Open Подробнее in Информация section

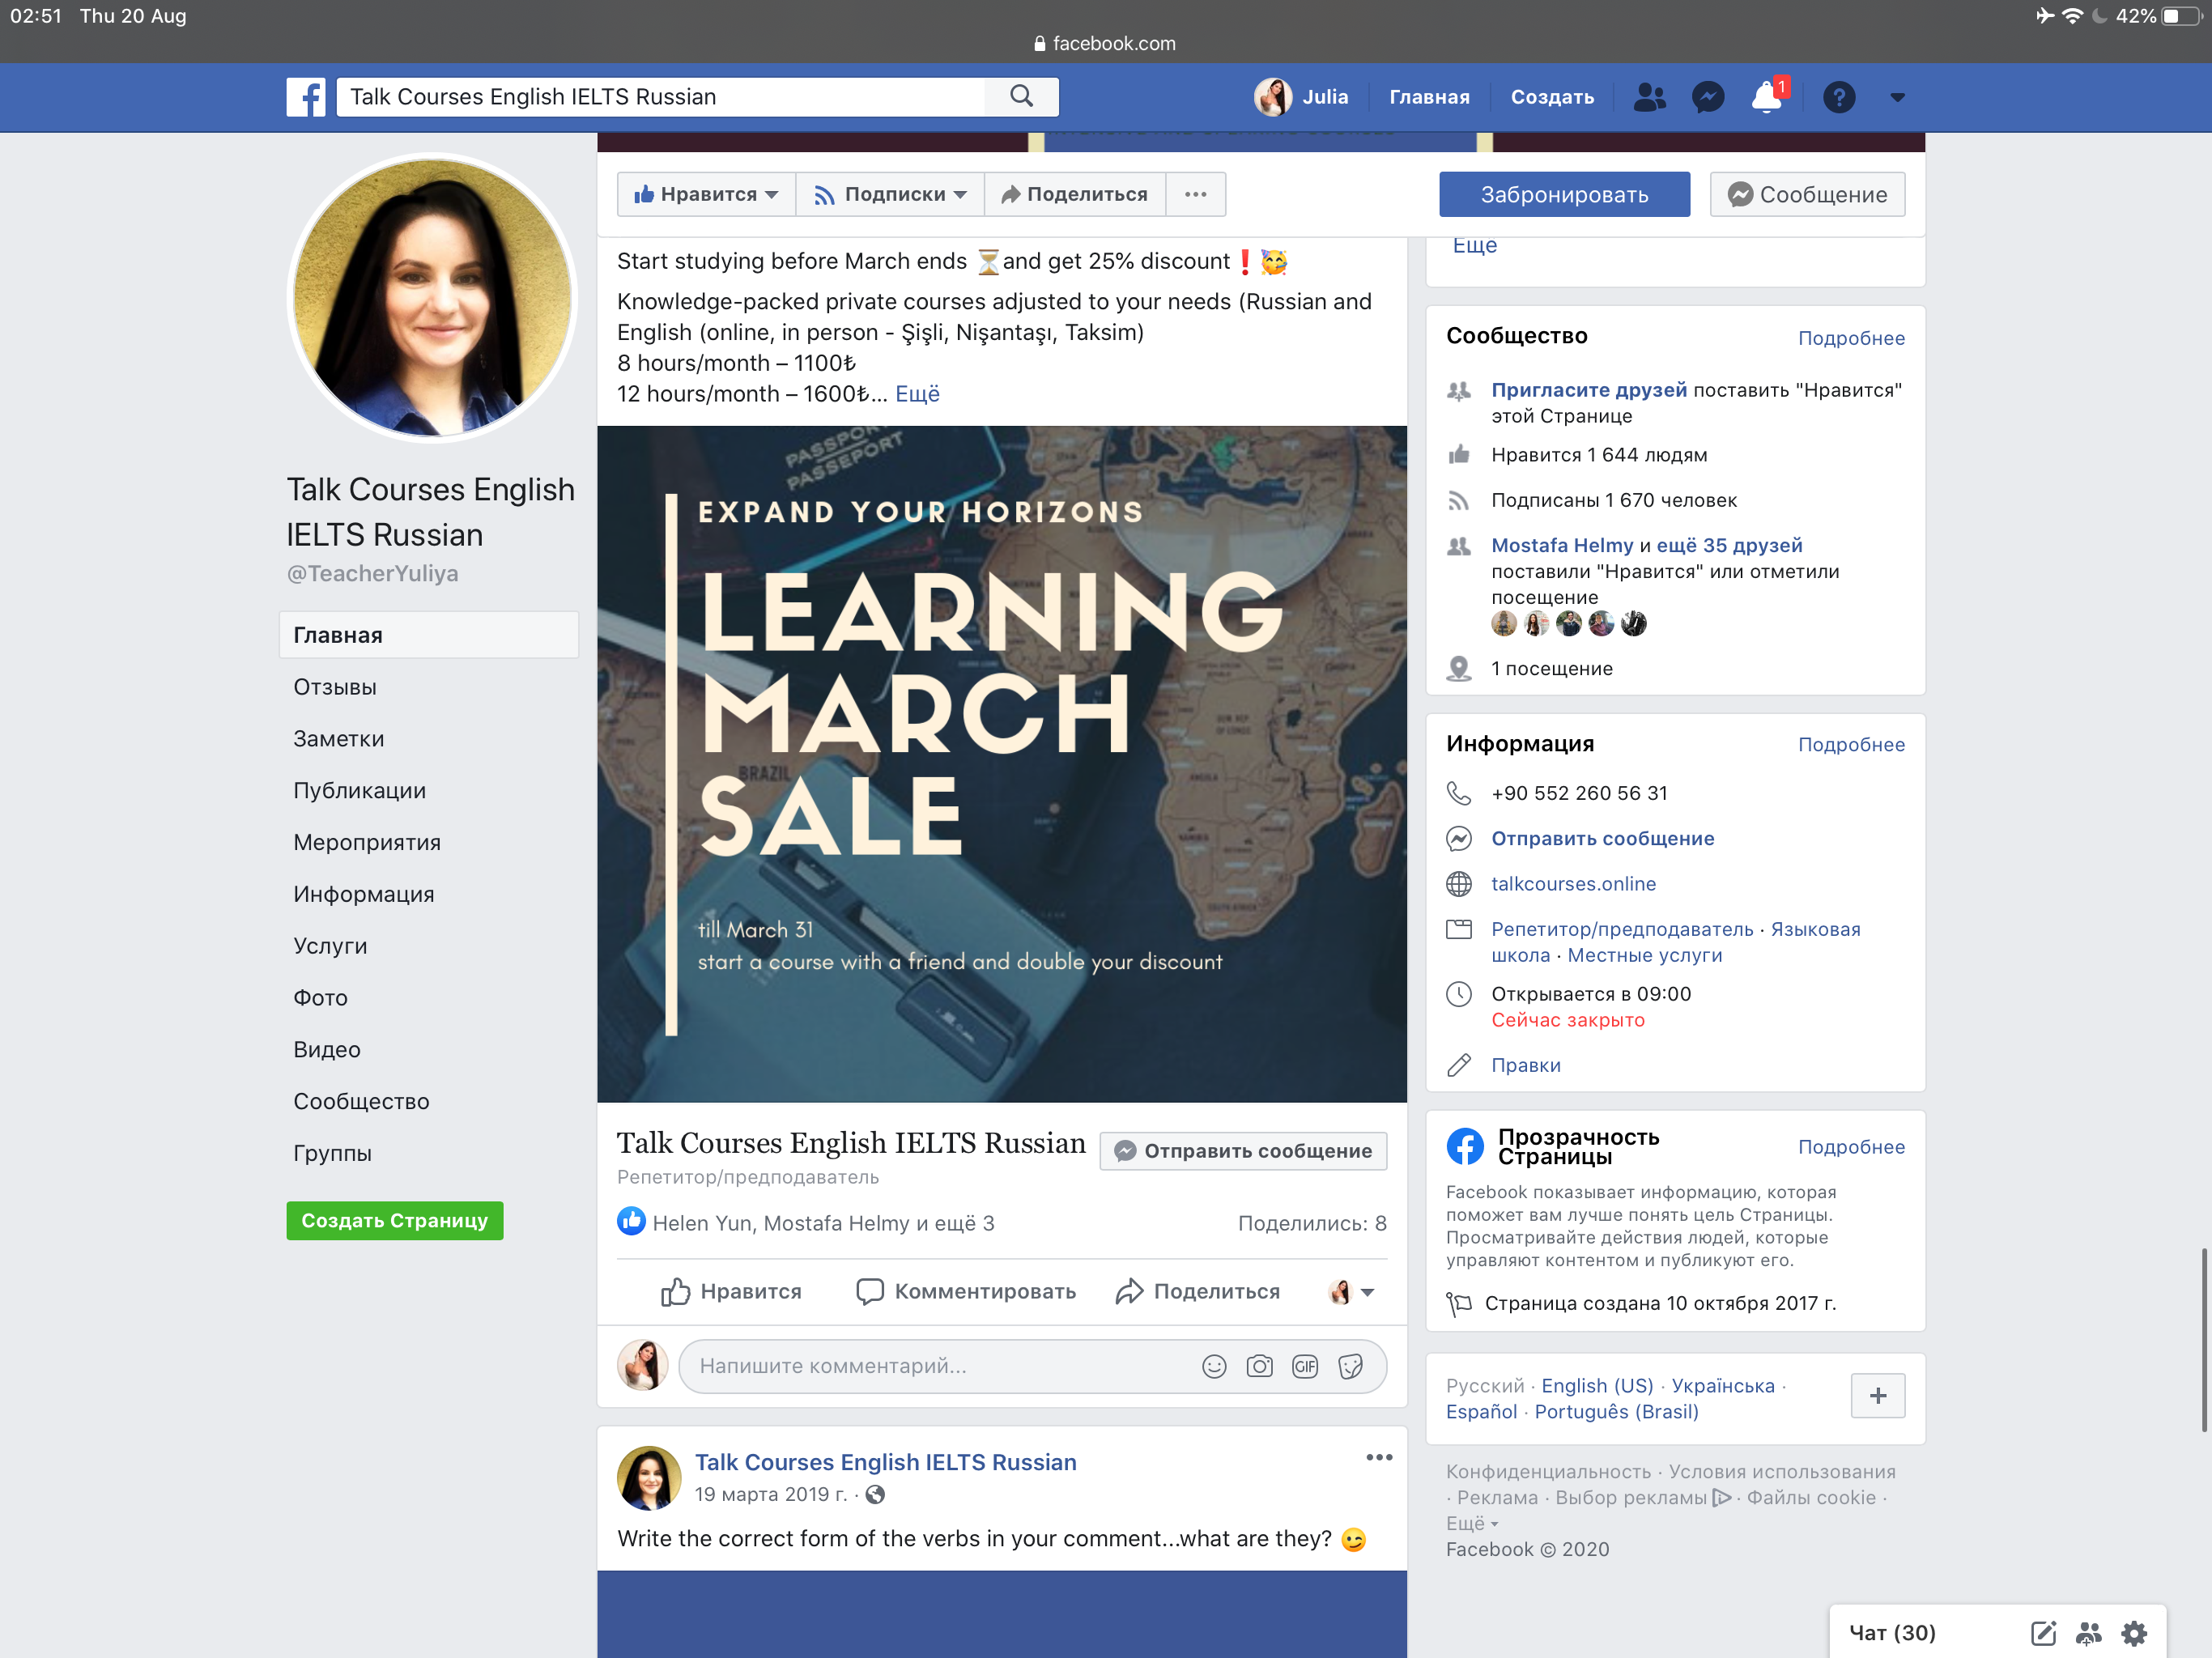(x=1852, y=745)
